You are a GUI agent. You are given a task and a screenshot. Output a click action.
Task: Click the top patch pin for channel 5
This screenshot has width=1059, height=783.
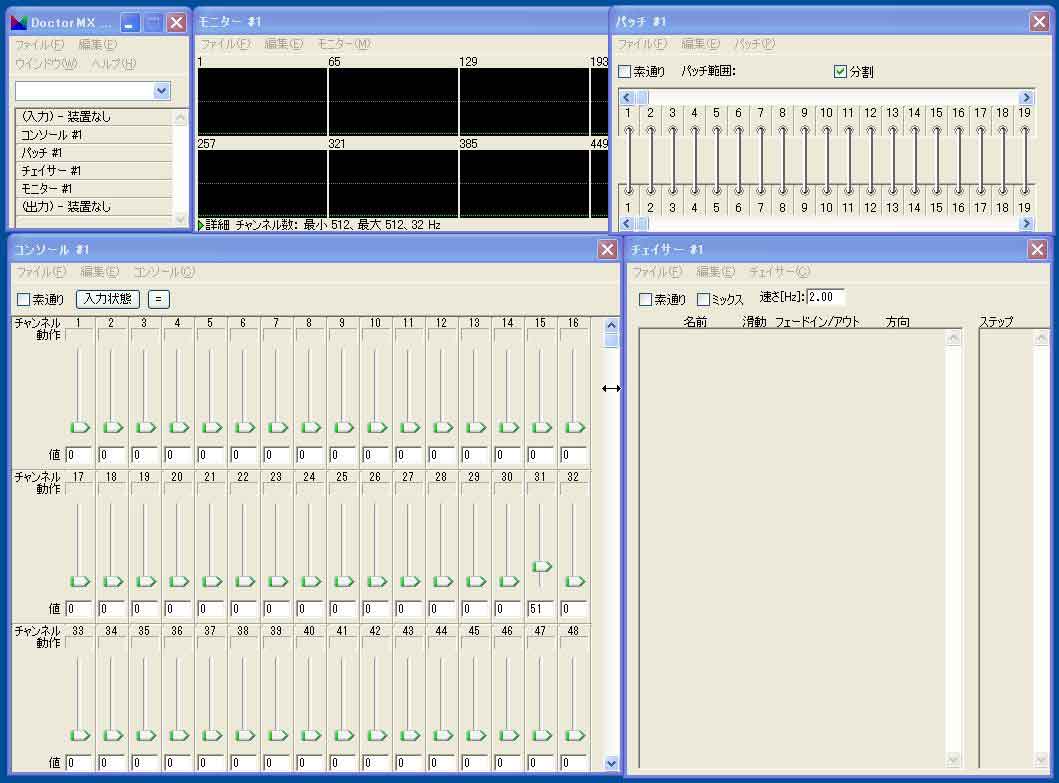(716, 130)
